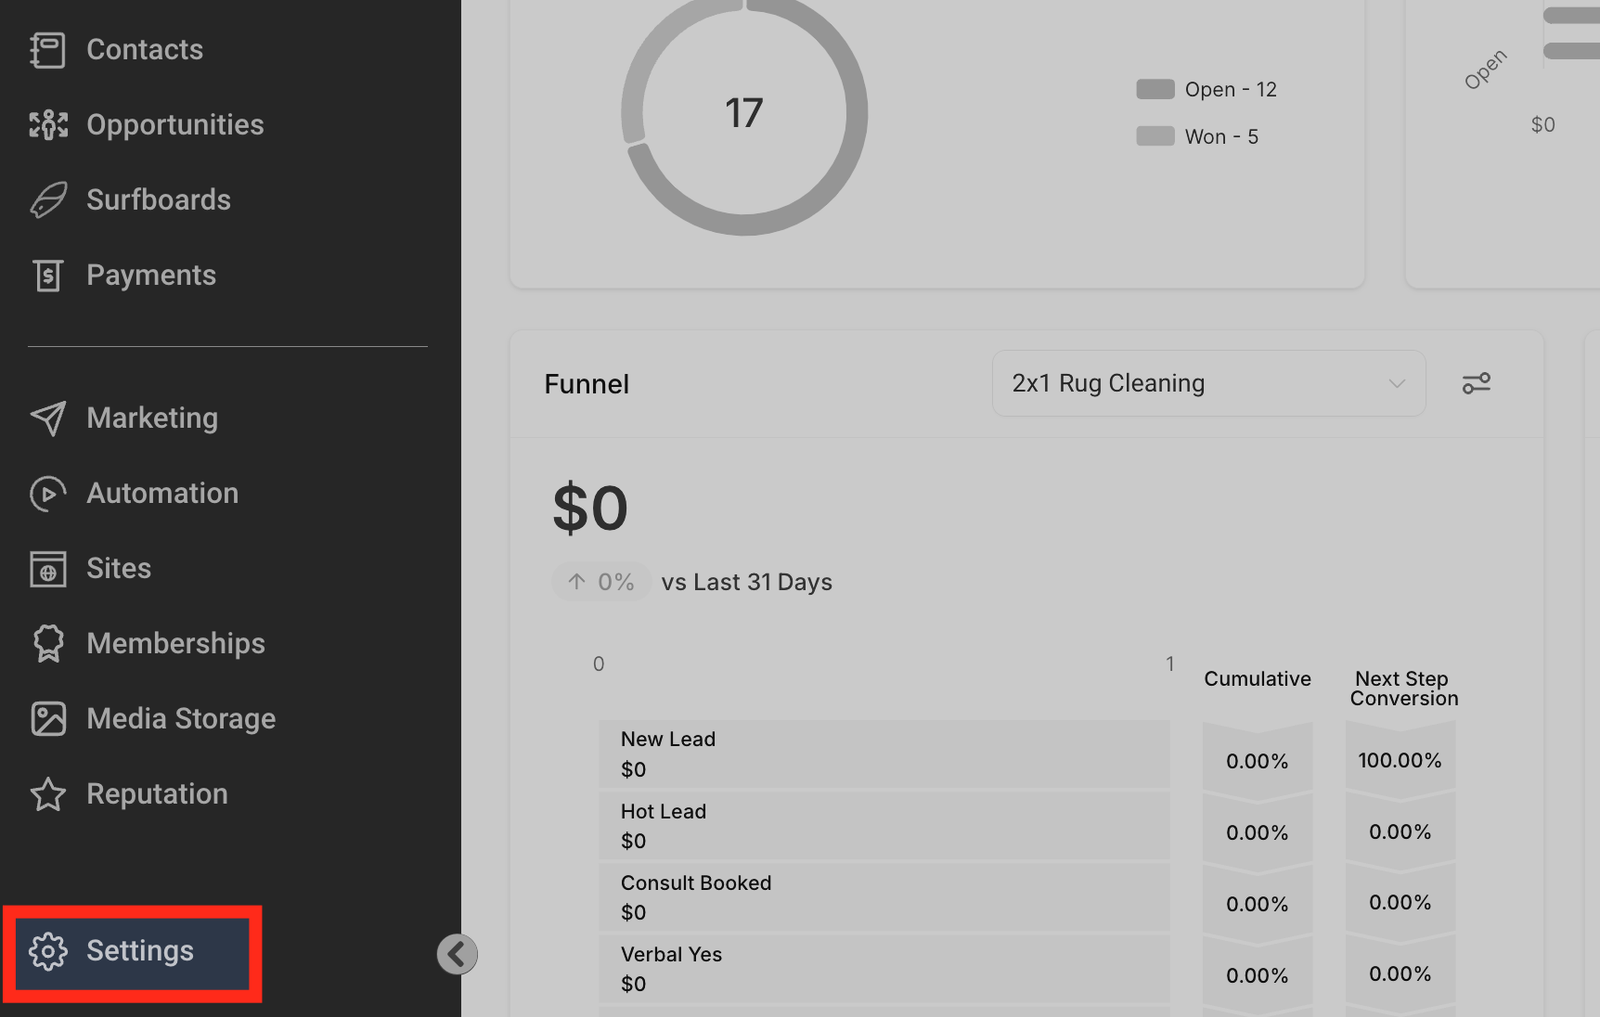The width and height of the screenshot is (1600, 1017).
Task: Toggle the Open - 12 legend swatch
Action: click(x=1155, y=89)
